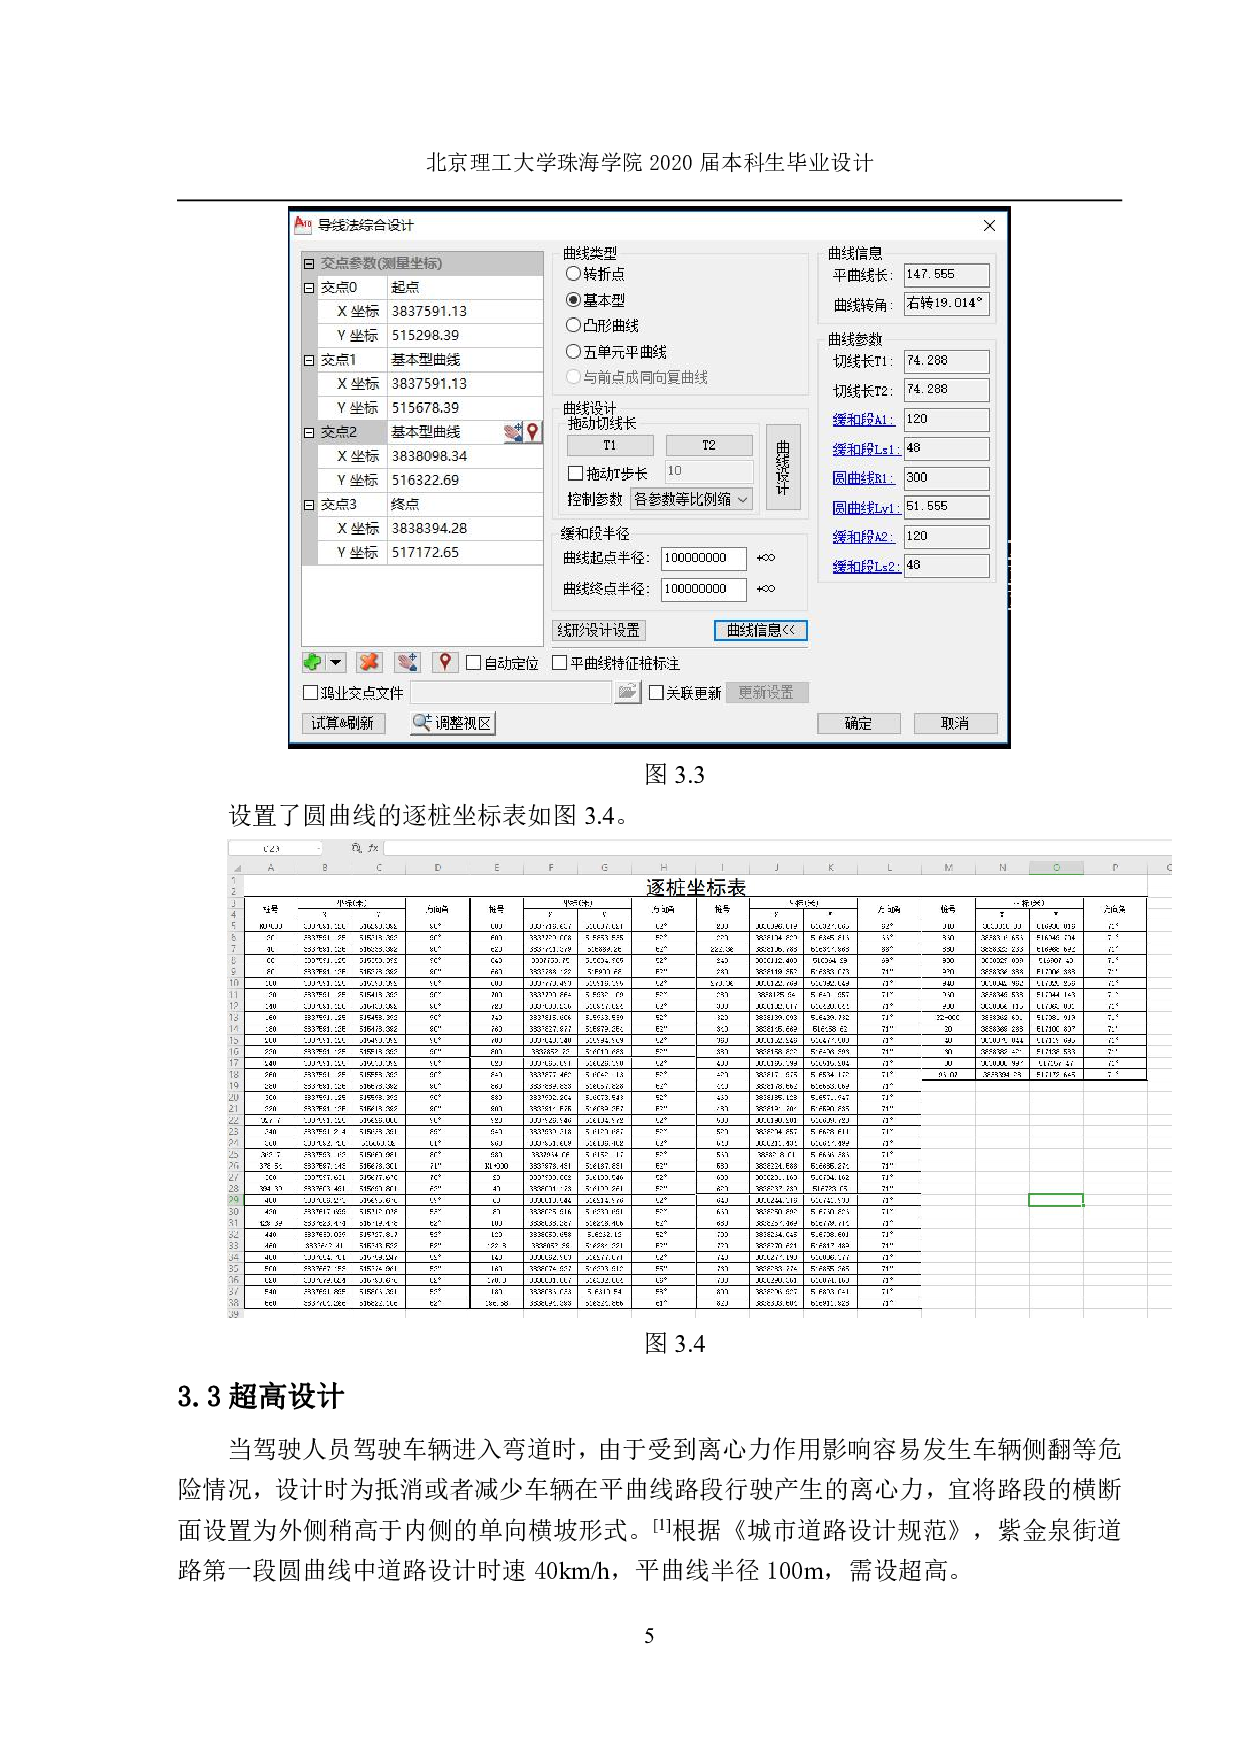This screenshot has width=1240, height=1754.
Task: Click the red map pin icon in bottom toolbar
Action: [445, 662]
